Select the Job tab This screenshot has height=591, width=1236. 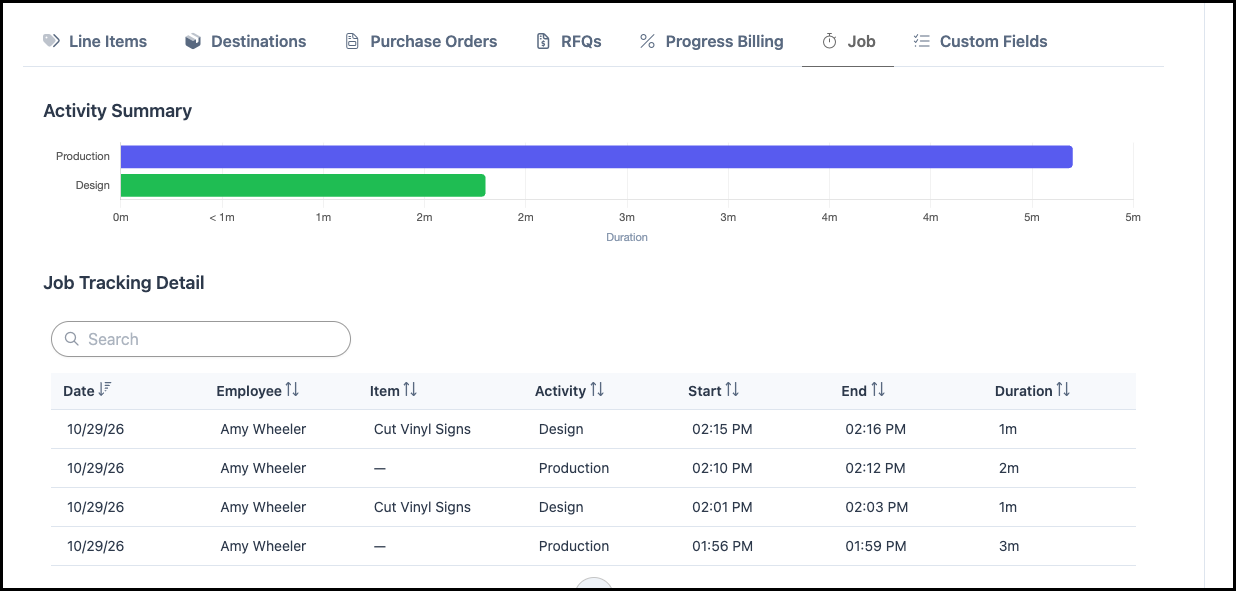(x=848, y=41)
